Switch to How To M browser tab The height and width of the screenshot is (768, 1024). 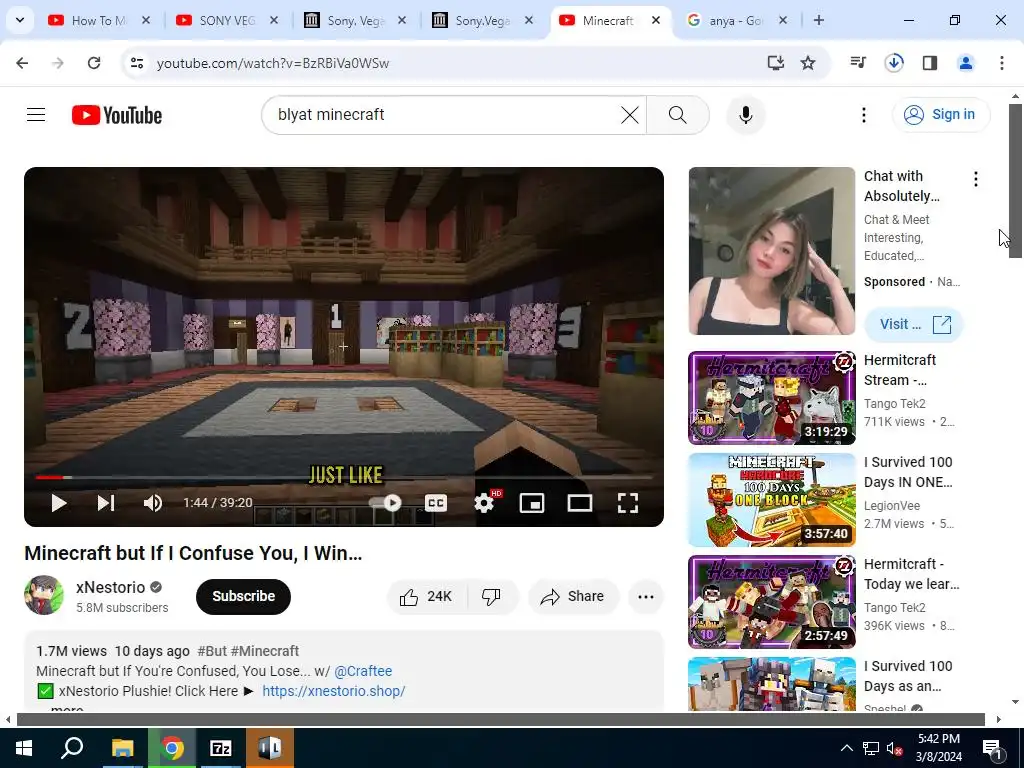tap(99, 21)
